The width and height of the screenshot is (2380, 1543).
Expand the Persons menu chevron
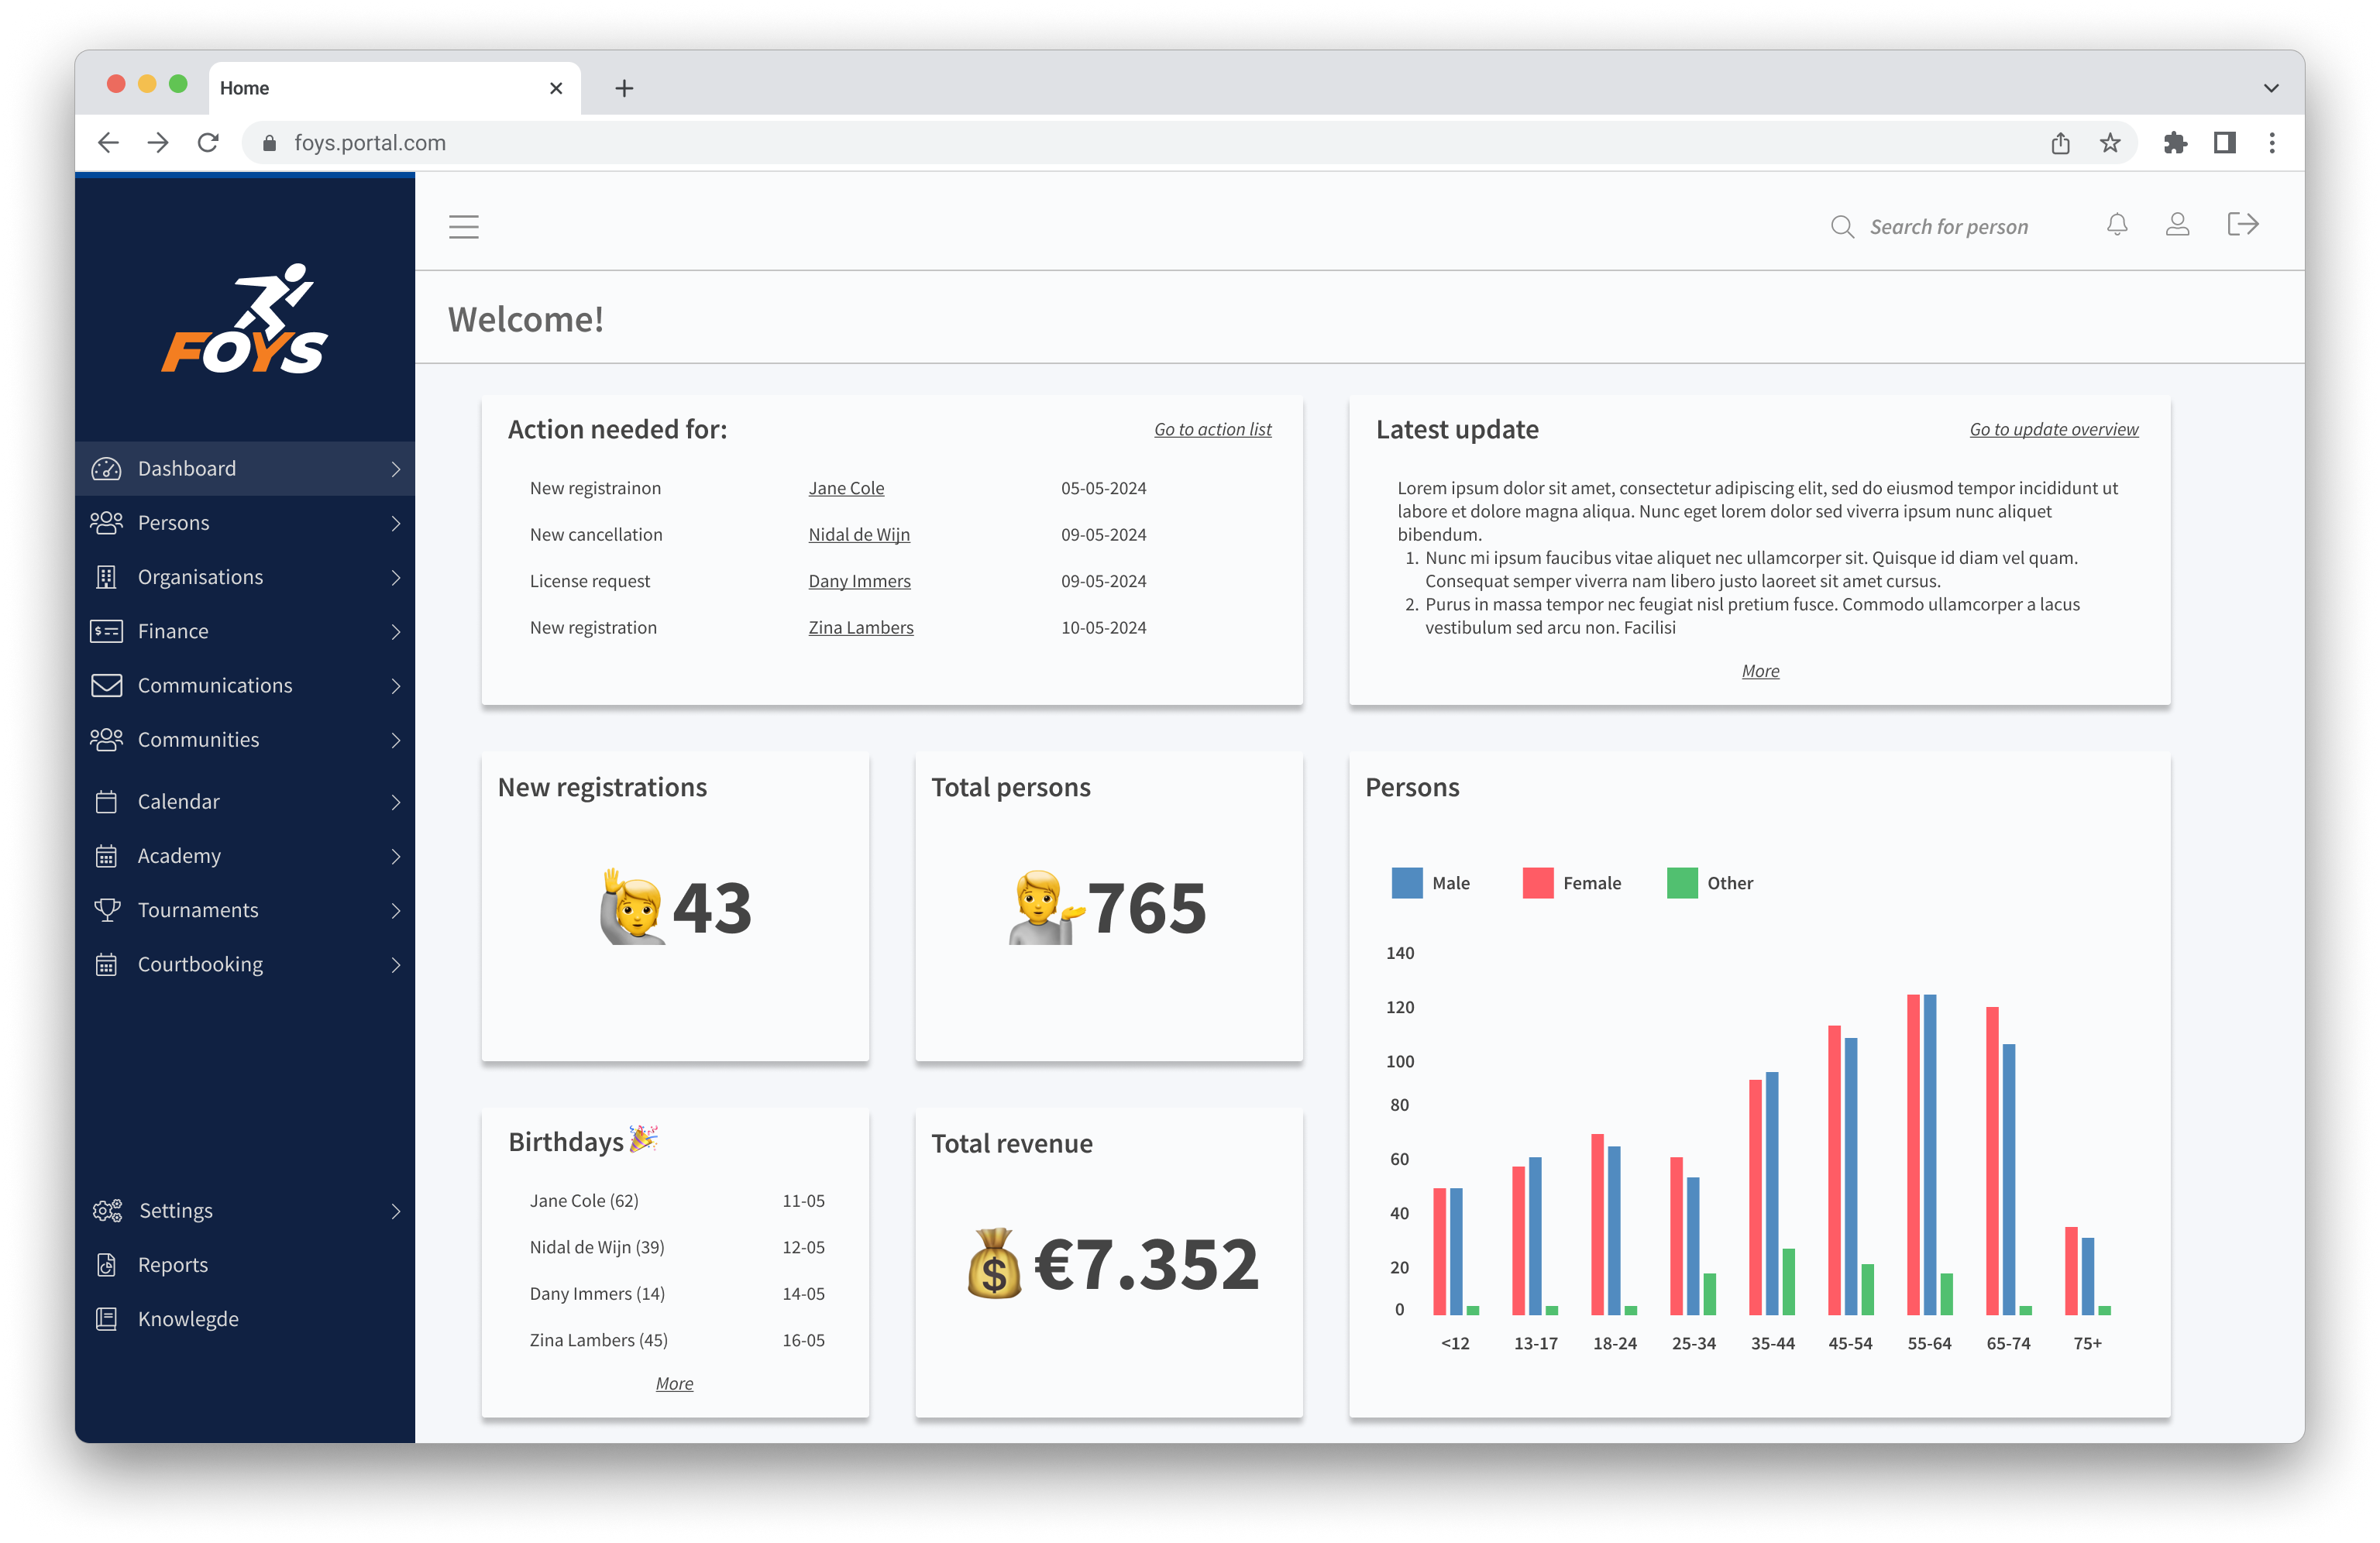394,522
